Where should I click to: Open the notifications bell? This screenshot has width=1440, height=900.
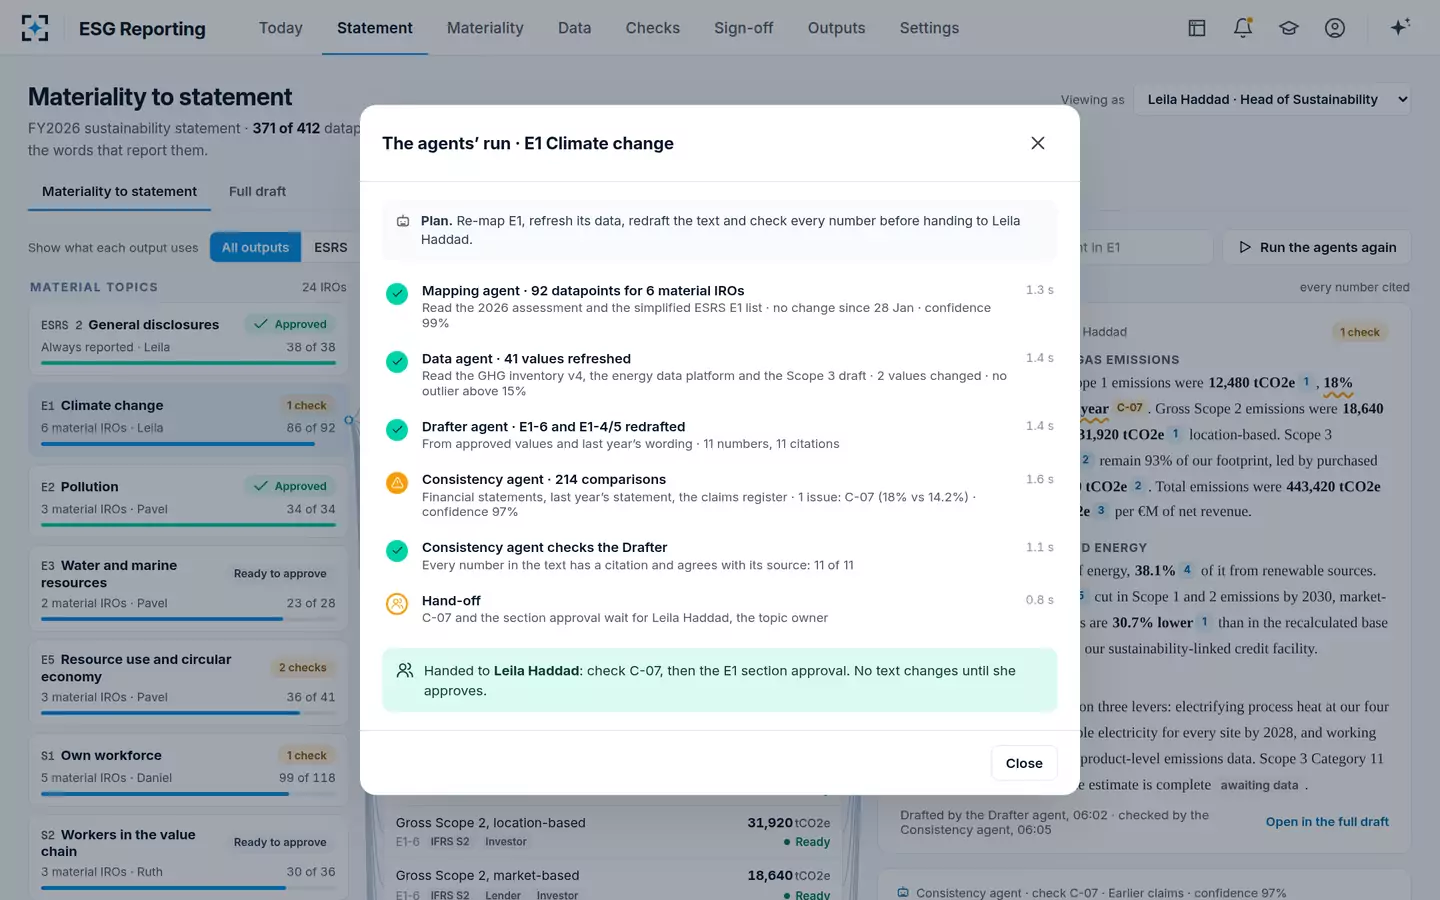[1243, 28]
